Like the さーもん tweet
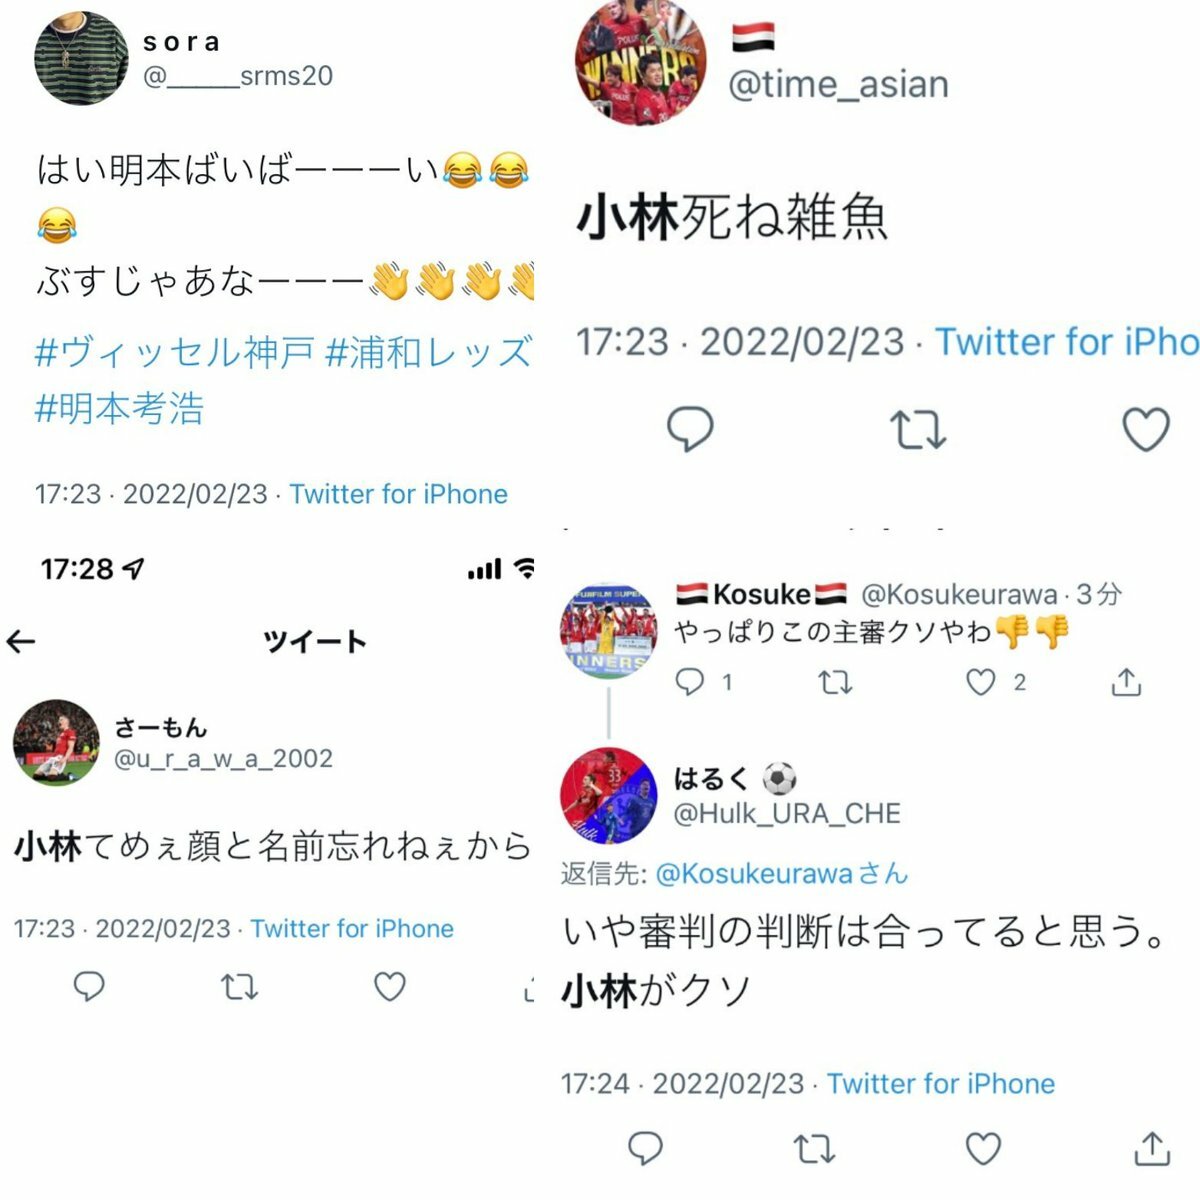Viewport: 1200px width, 1200px height. click(x=389, y=987)
